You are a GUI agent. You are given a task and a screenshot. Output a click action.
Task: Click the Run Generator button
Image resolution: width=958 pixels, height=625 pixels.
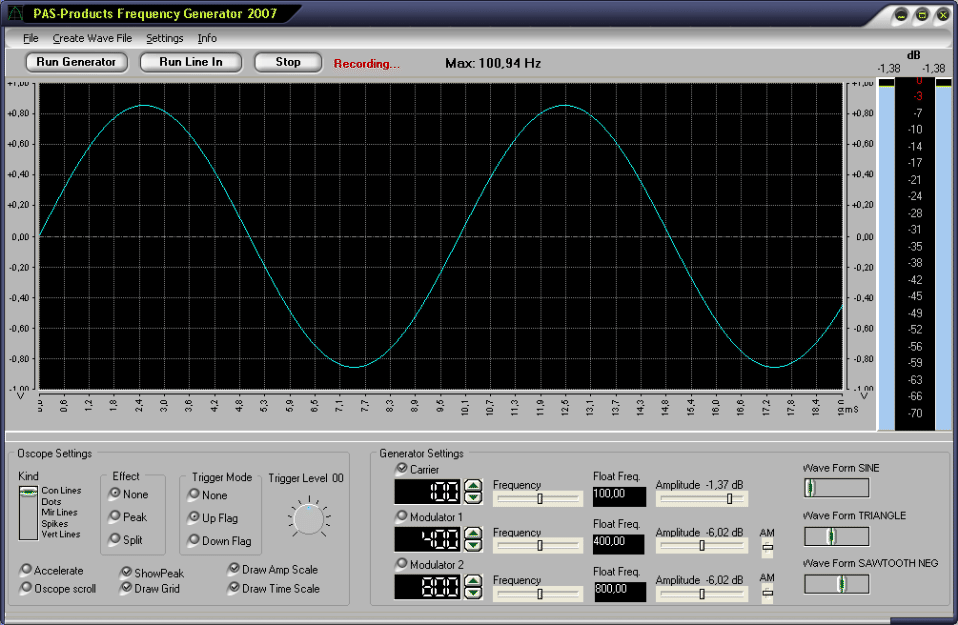[76, 62]
